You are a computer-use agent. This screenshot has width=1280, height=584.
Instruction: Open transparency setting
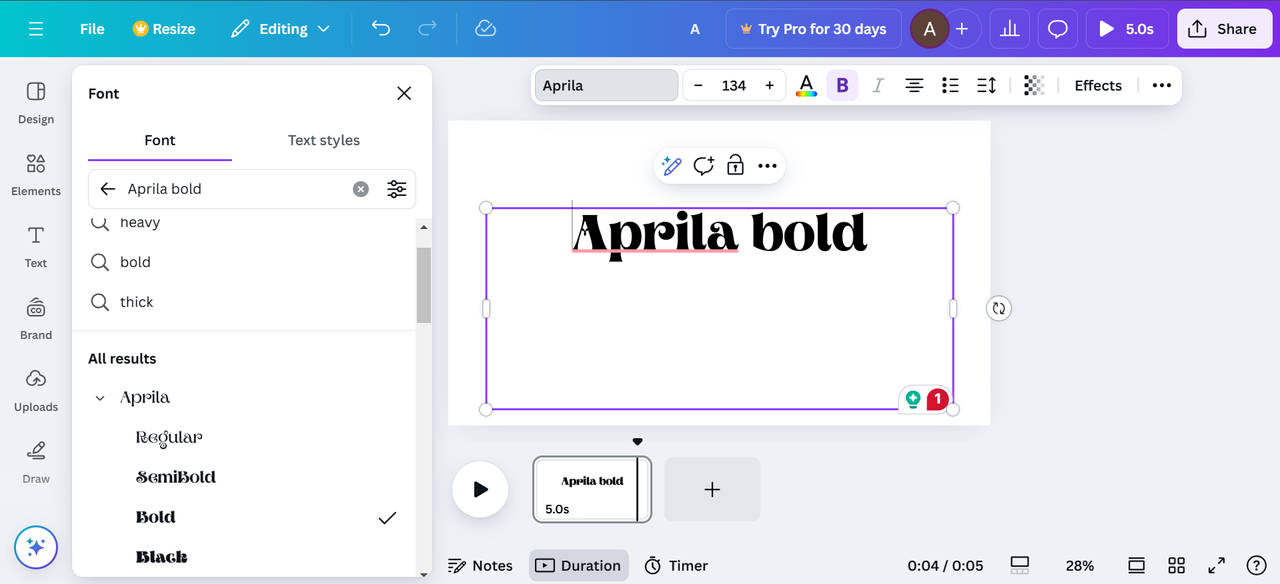1034,86
